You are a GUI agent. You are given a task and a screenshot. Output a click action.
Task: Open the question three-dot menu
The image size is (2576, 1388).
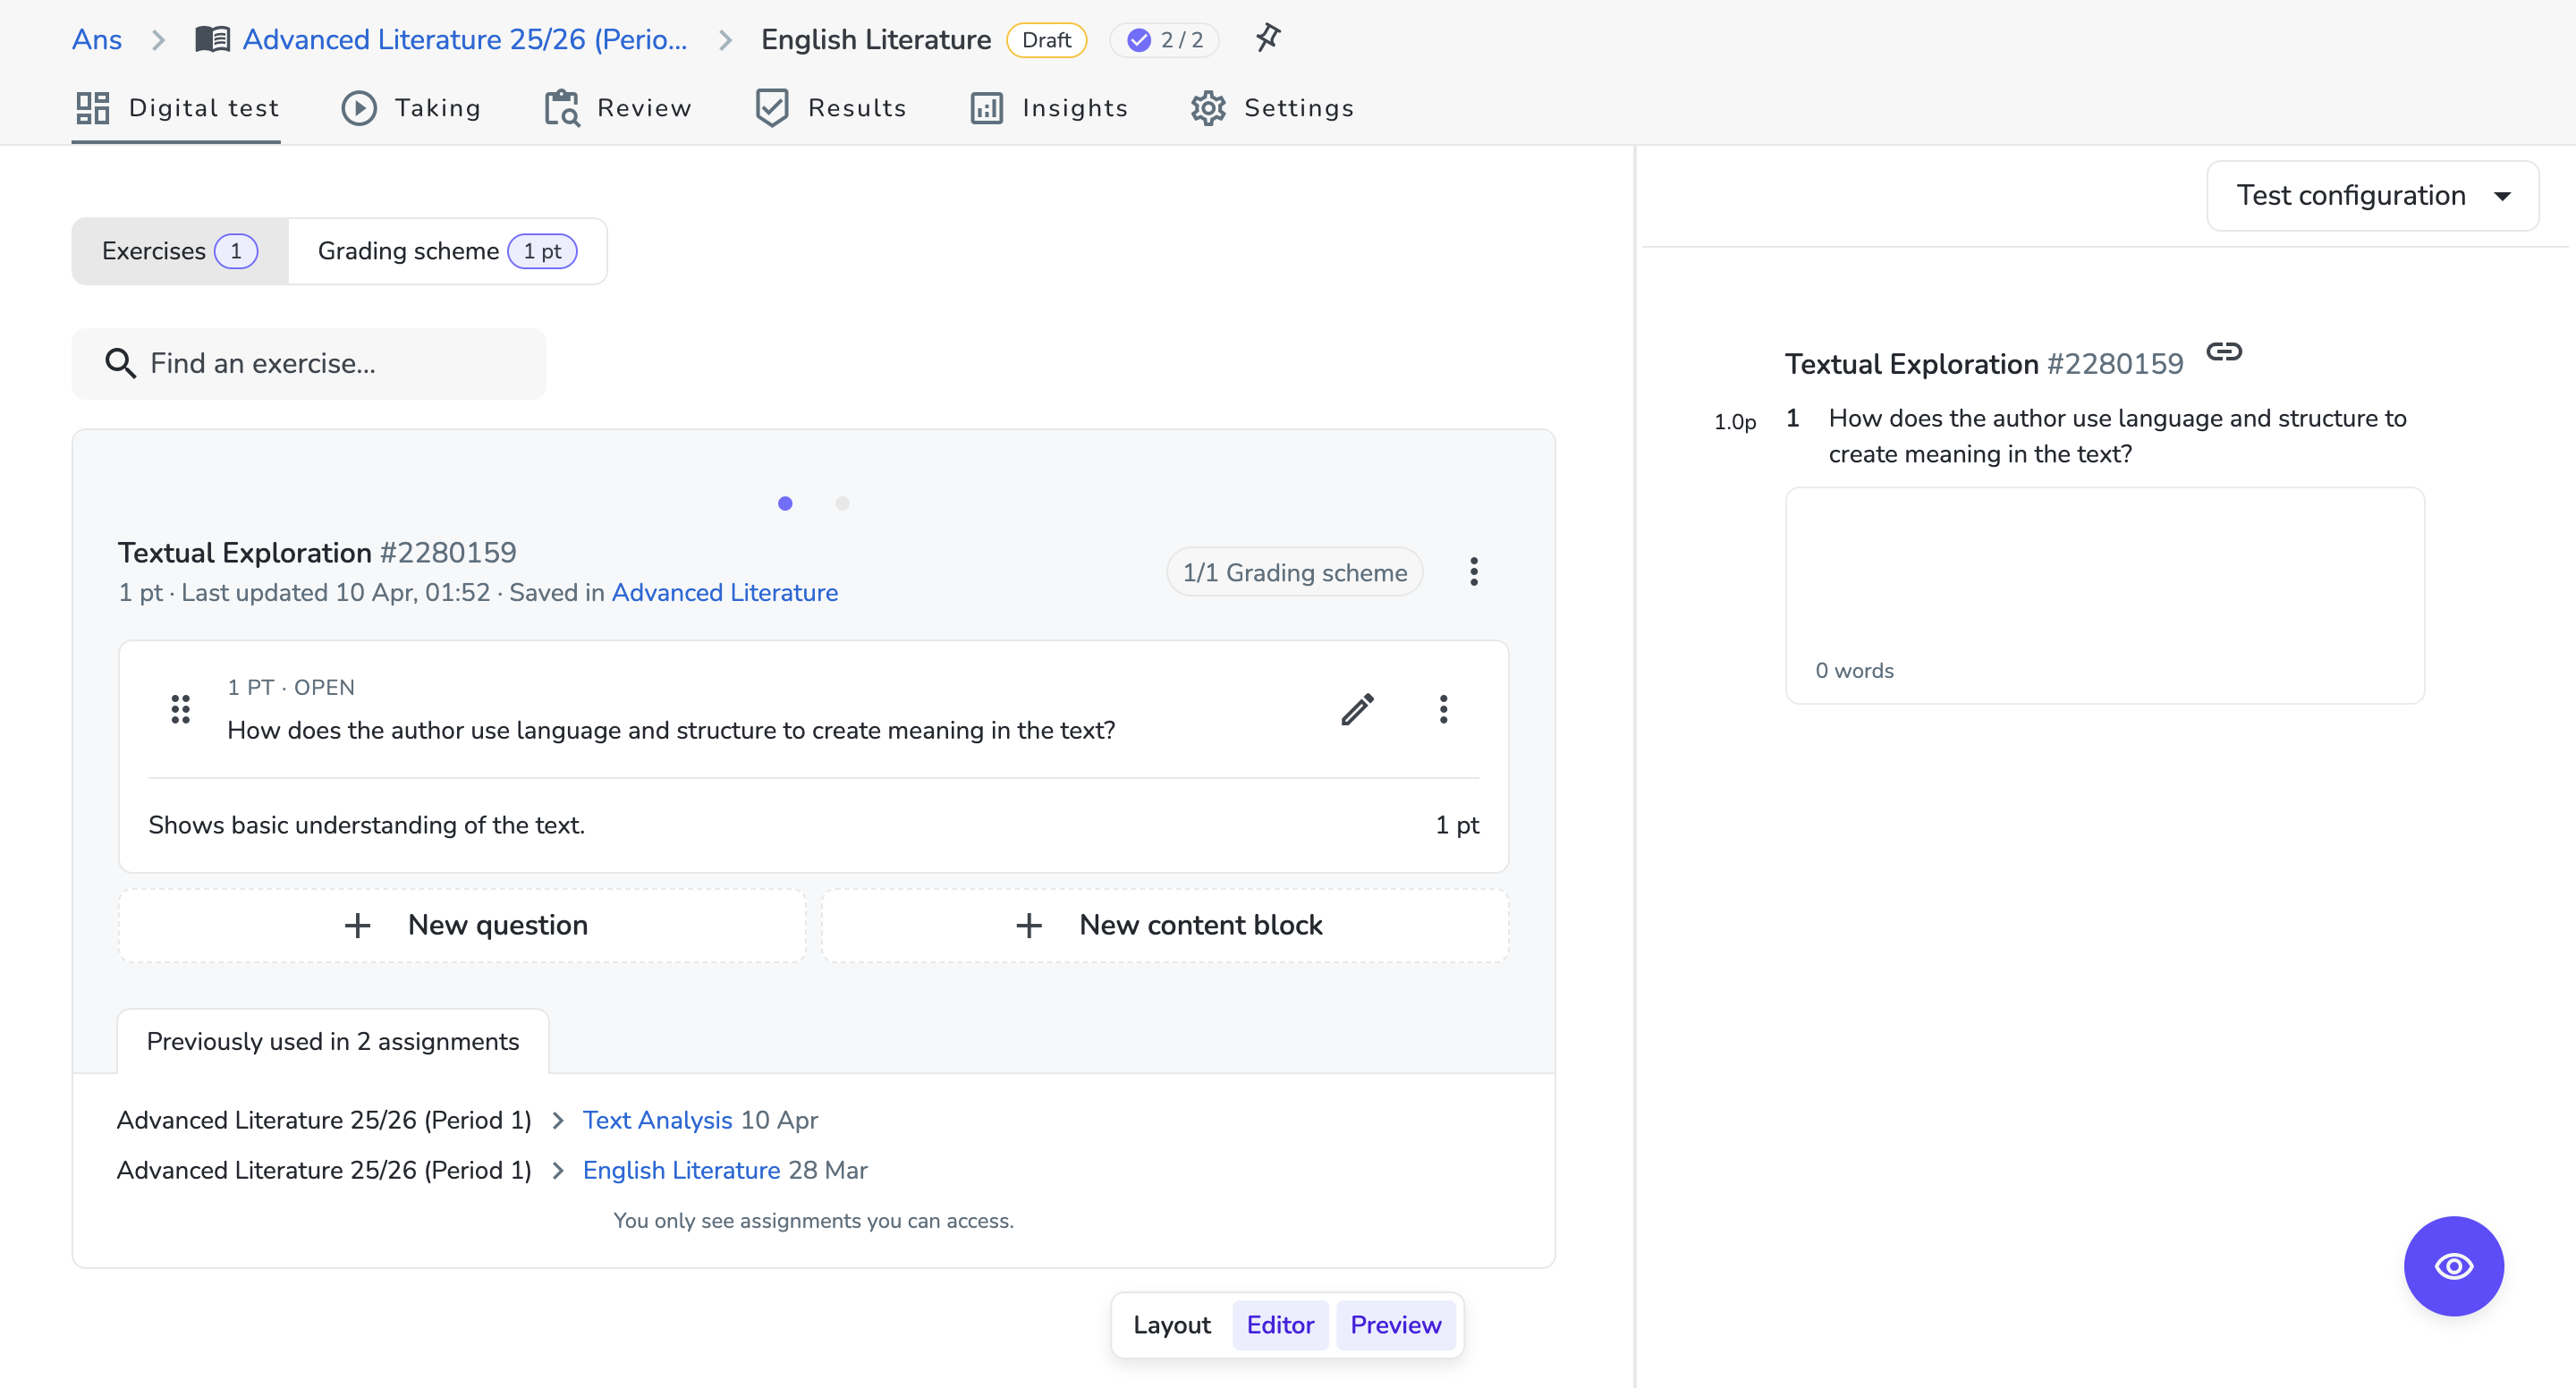[1443, 710]
